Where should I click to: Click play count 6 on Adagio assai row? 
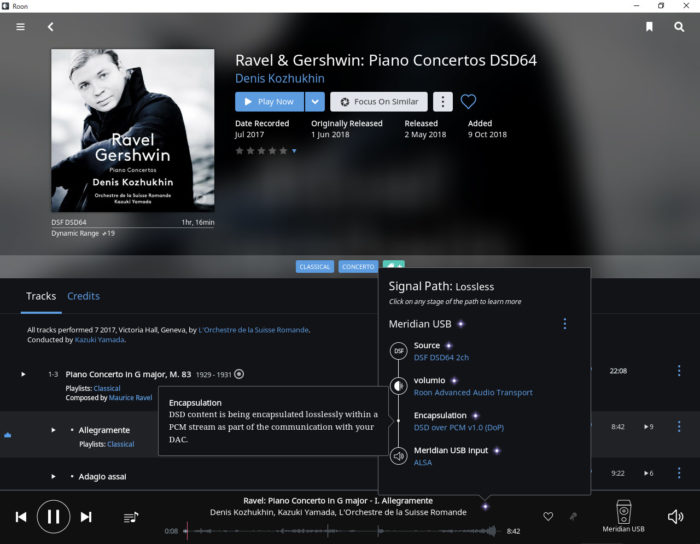[648, 473]
